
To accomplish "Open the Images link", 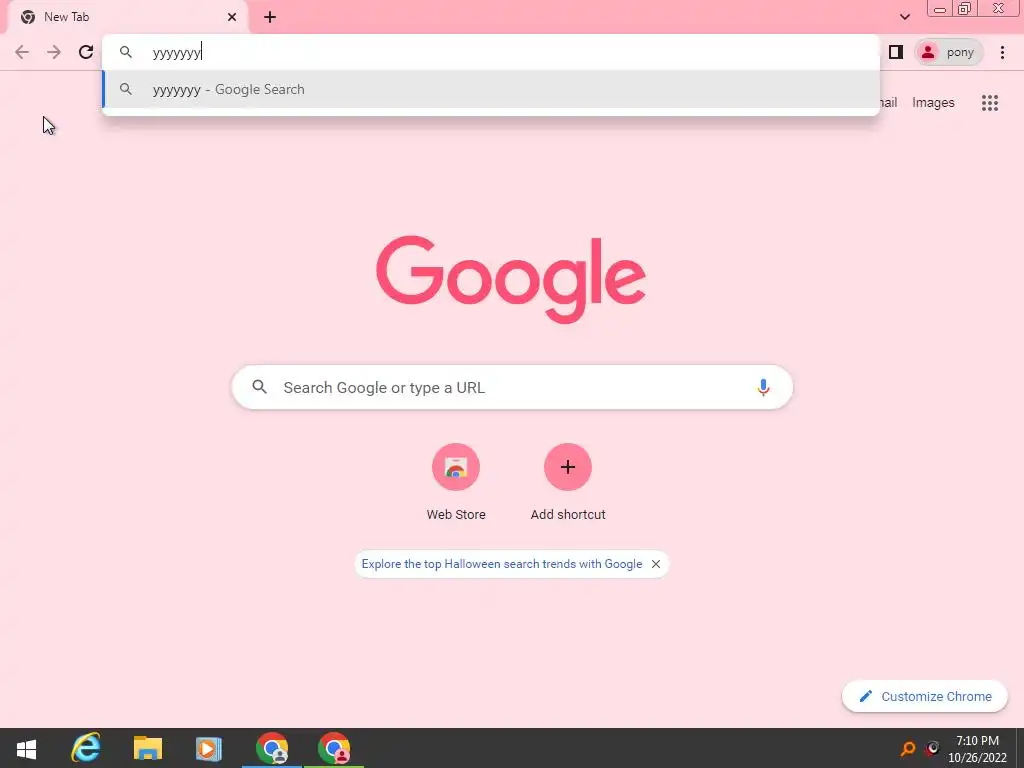I will [x=933, y=103].
